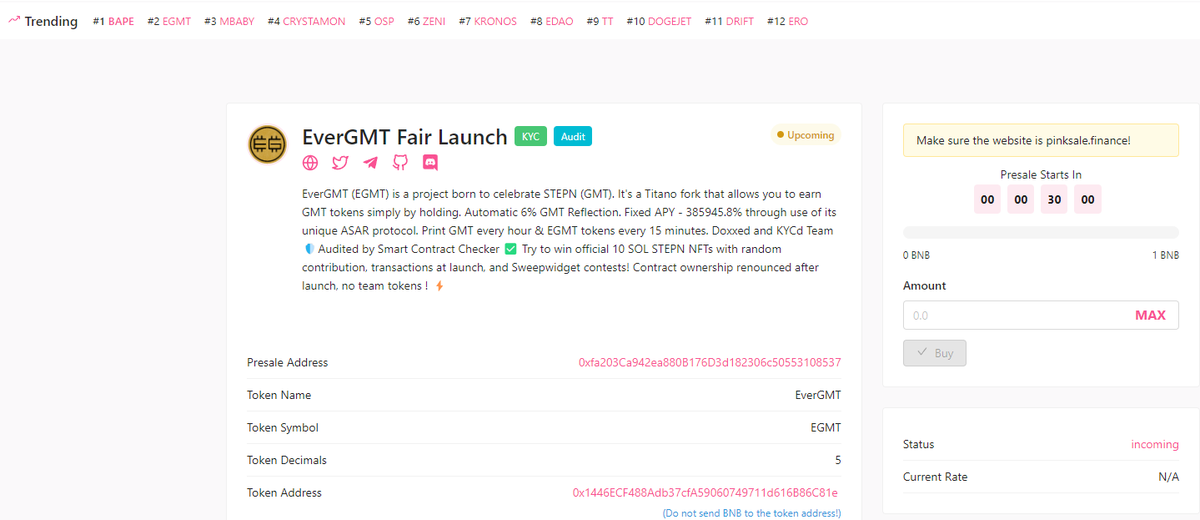This screenshot has width=1200, height=520.
Task: Click the Current Rate 'N/A' value
Action: point(1168,477)
